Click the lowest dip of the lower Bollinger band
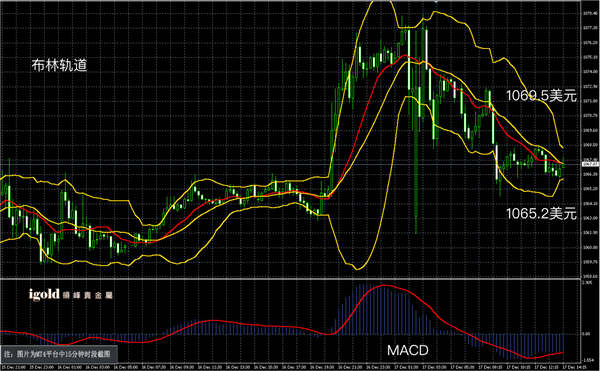Screen dimensions: 600x371 (x=358, y=268)
